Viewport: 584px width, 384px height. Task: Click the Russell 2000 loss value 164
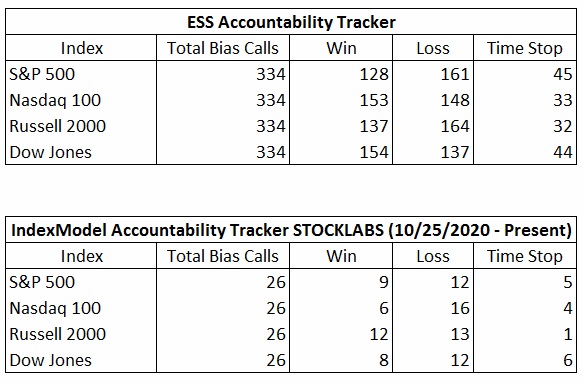click(455, 126)
